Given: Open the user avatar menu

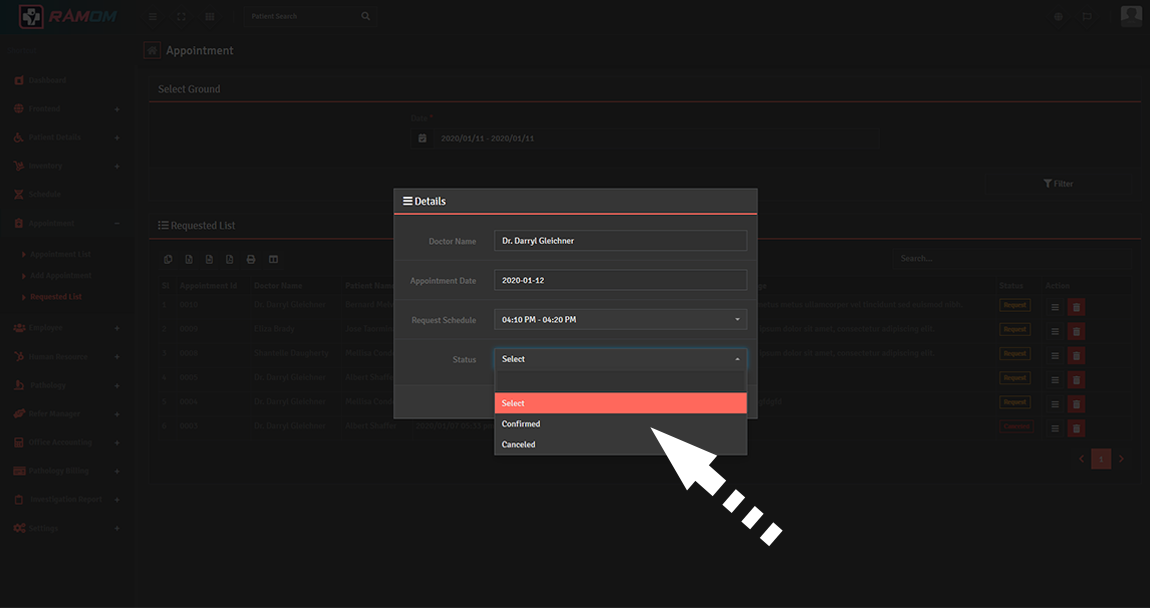Looking at the screenshot, I should 1131,16.
